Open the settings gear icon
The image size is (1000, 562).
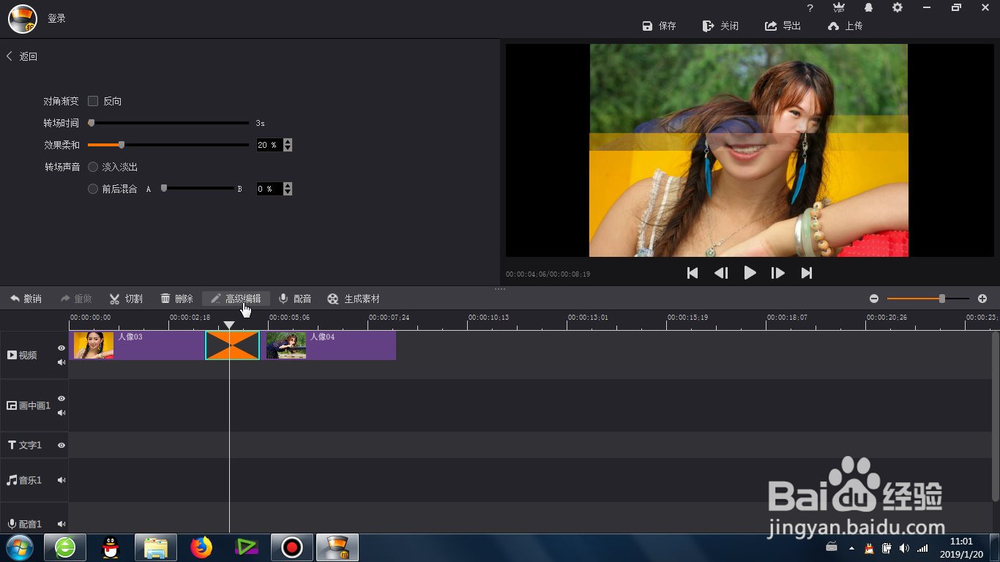tap(897, 8)
